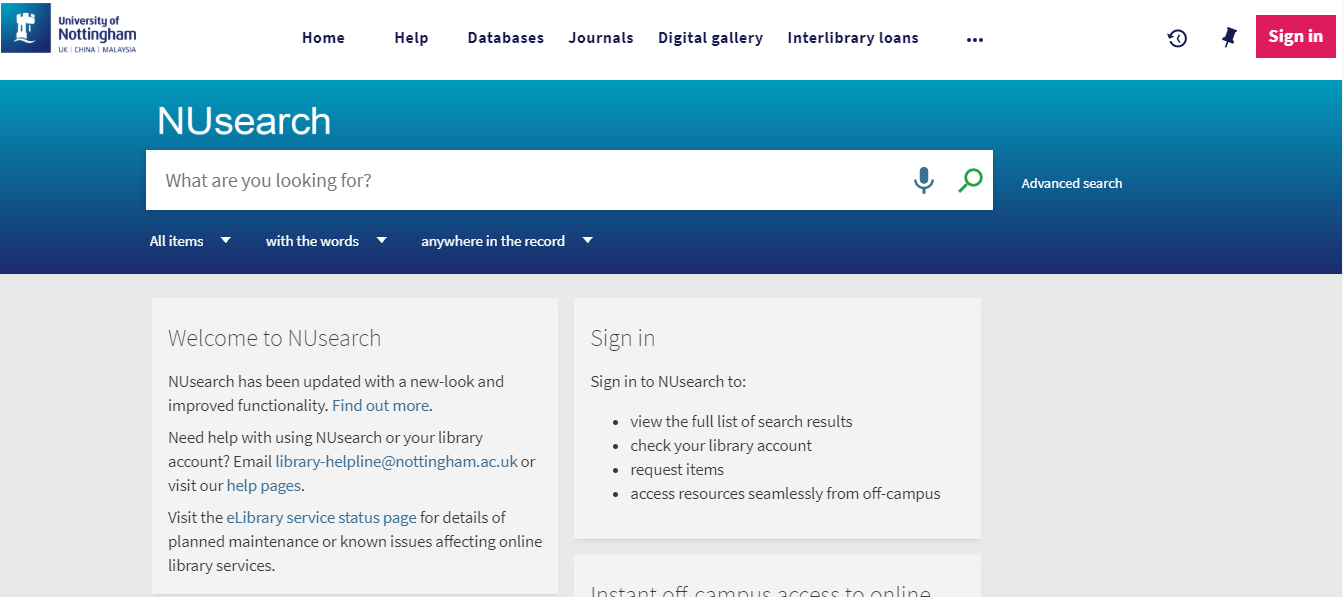Viewport: 1343px width, 597px height.
Task: Go to the Journals page
Action: (601, 38)
